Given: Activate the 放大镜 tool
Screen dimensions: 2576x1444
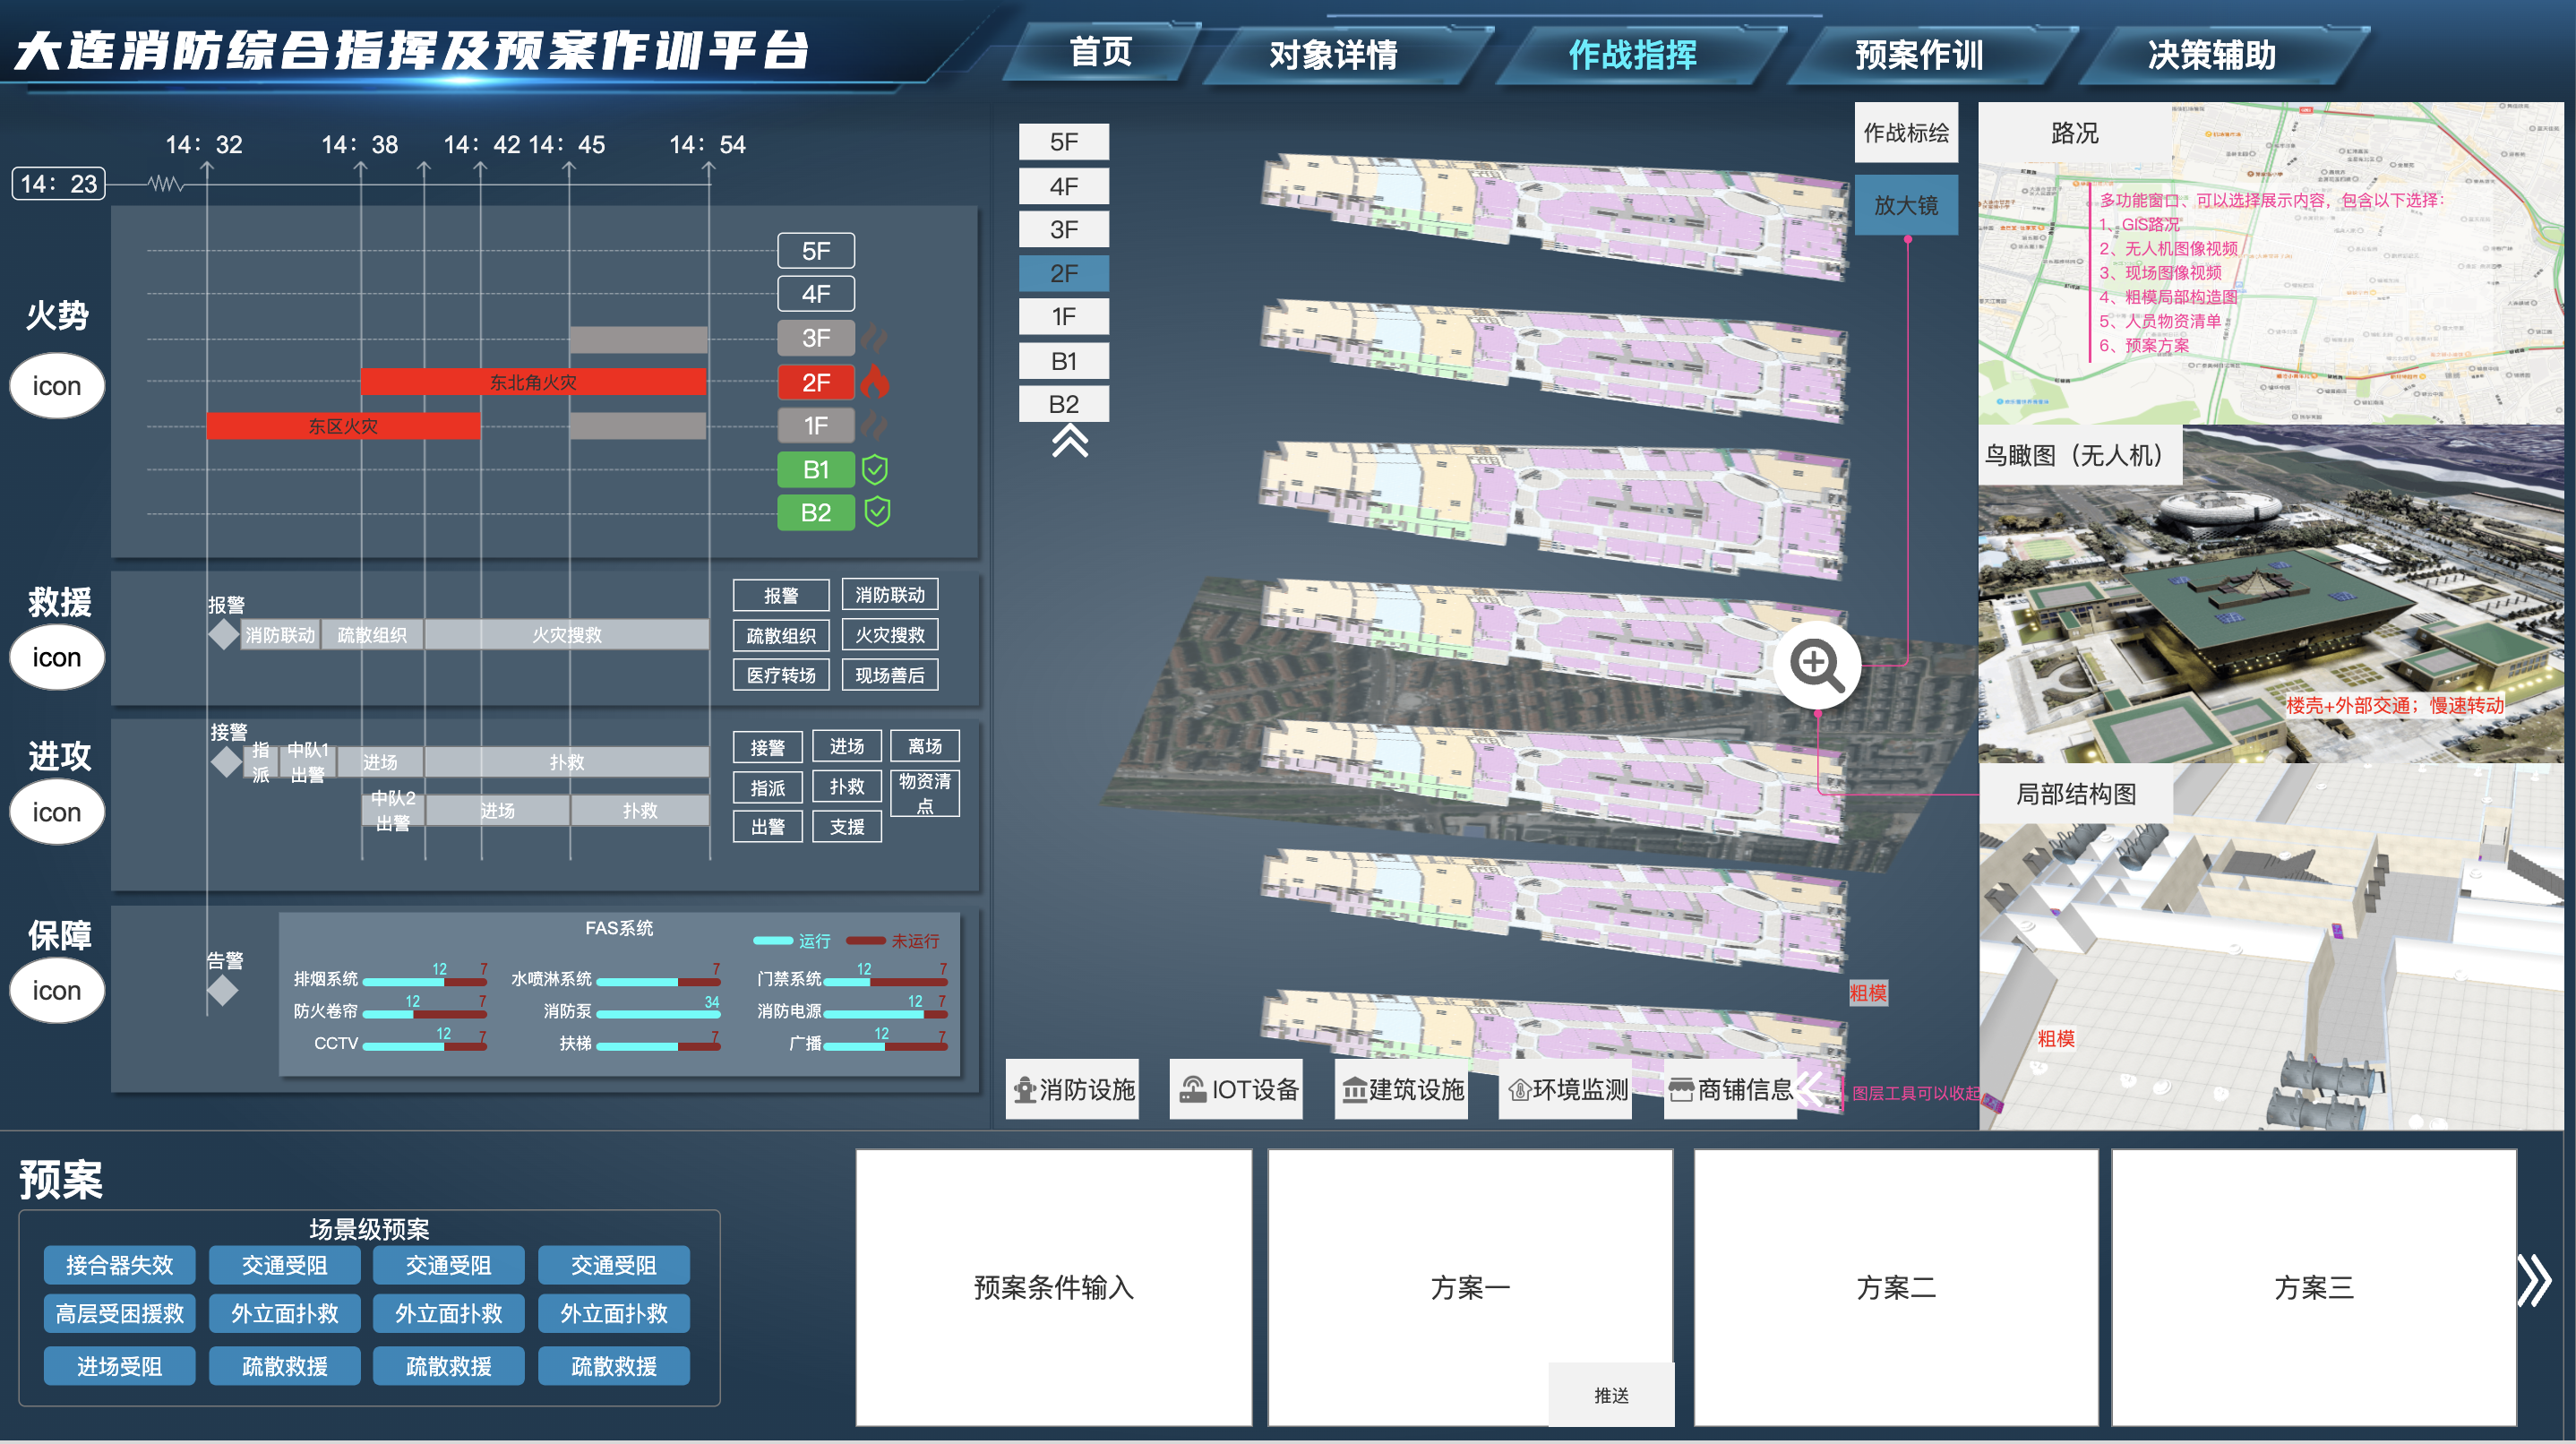Looking at the screenshot, I should tap(1905, 205).
